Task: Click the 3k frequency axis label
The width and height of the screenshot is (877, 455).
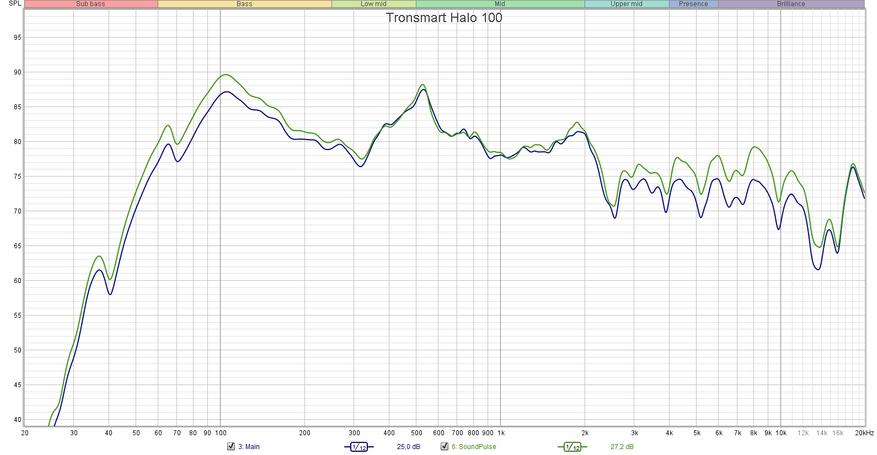Action: 634,433
